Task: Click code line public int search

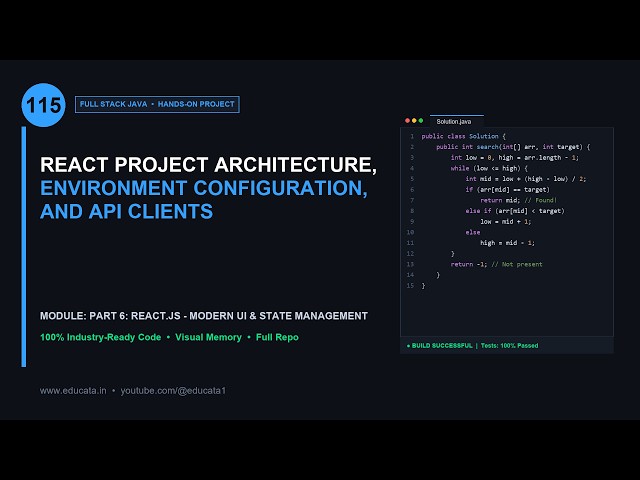Action: click(x=513, y=147)
